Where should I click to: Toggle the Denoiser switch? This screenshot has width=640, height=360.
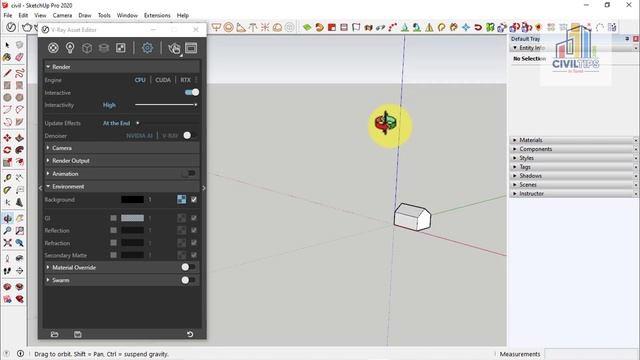point(190,136)
